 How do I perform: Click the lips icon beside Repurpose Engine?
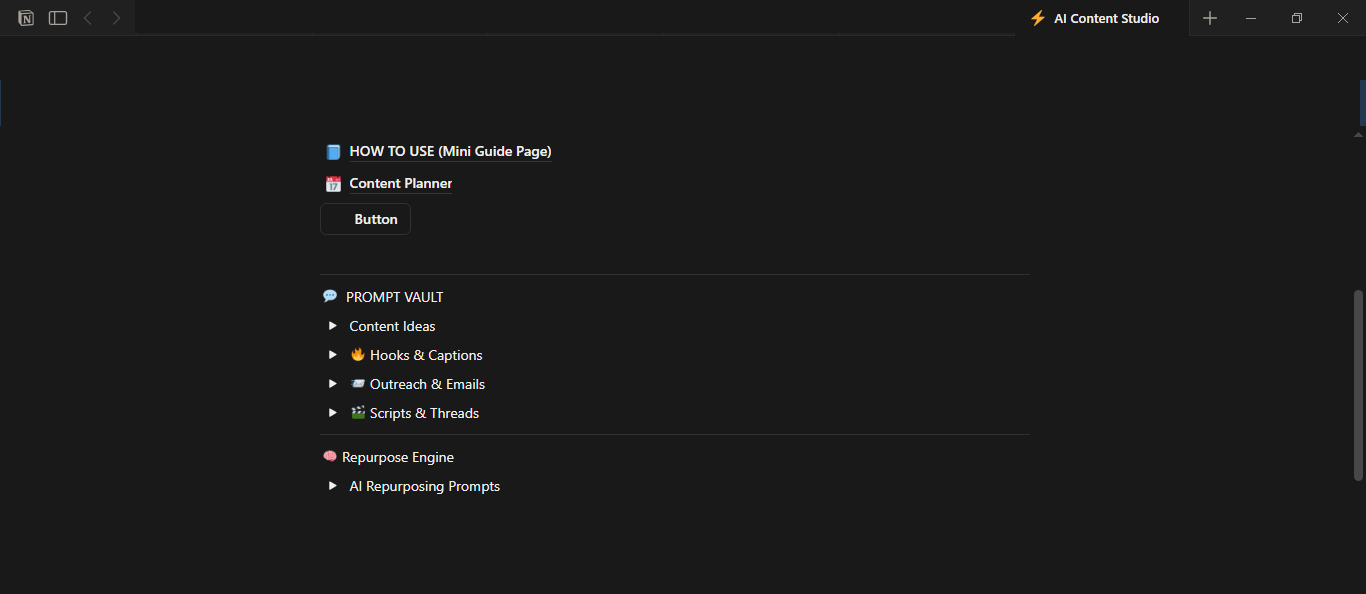(x=329, y=456)
